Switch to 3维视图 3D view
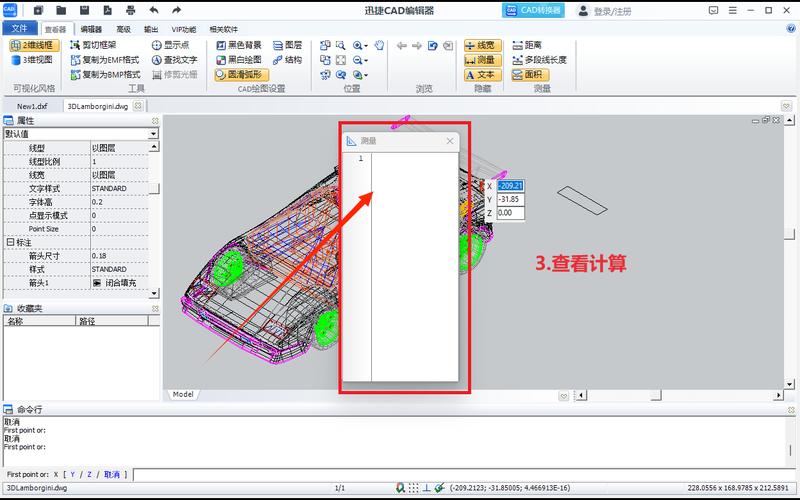This screenshot has width=800, height=500. click(x=32, y=60)
